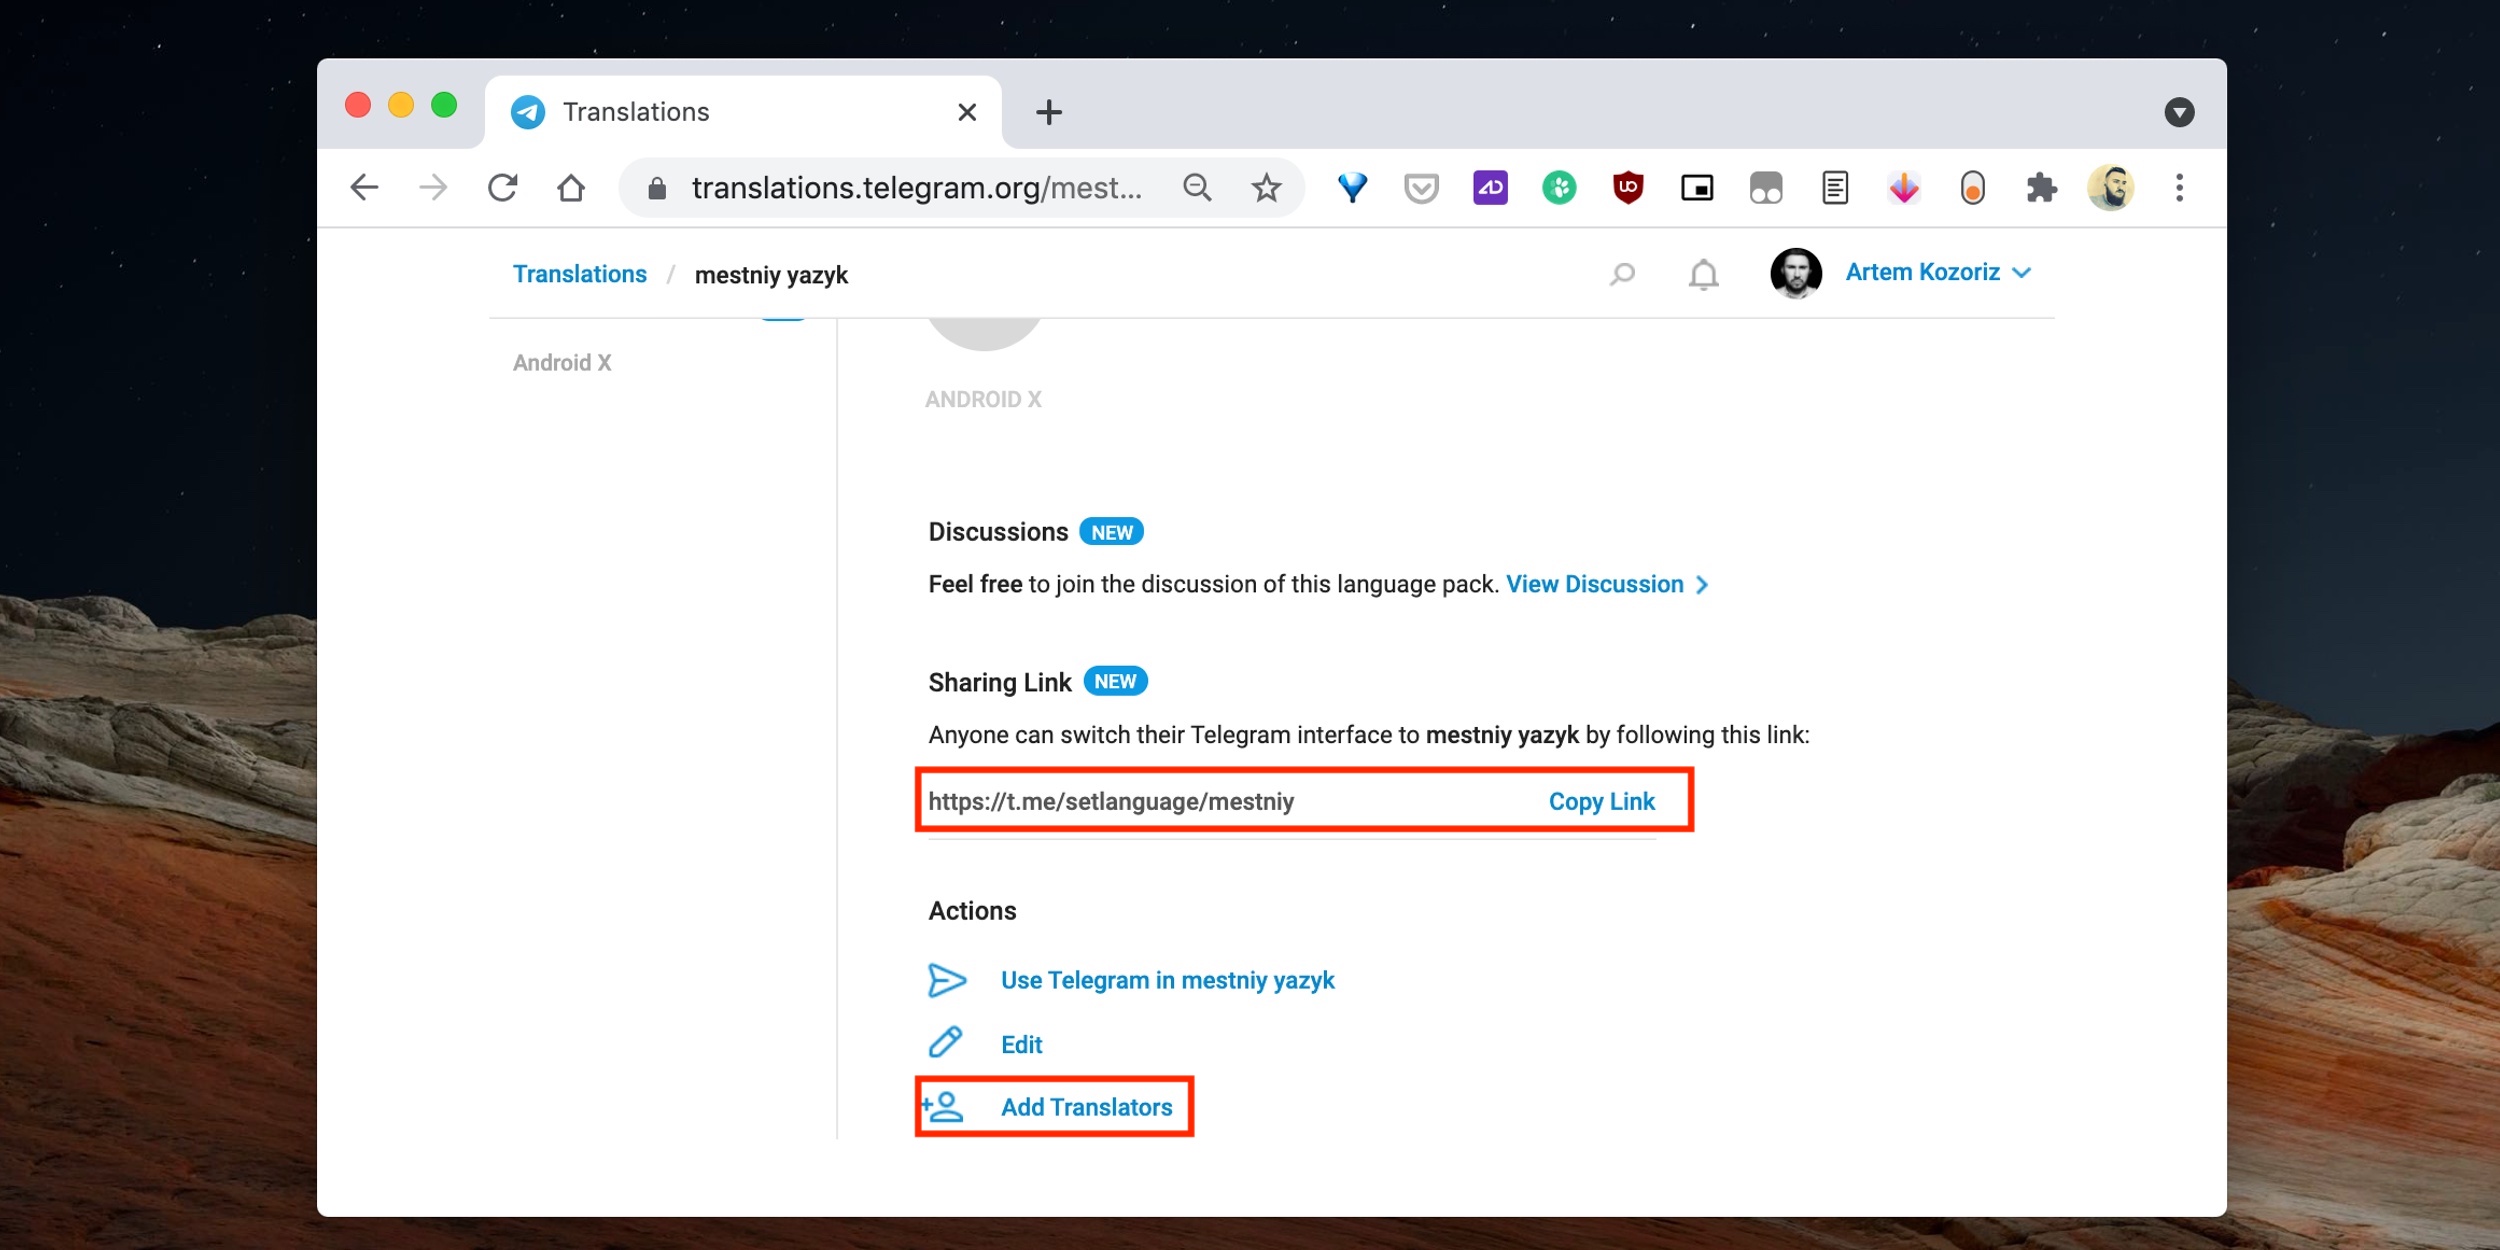Open the green round extension icon
This screenshot has height=1250, width=2500.
1559,187
